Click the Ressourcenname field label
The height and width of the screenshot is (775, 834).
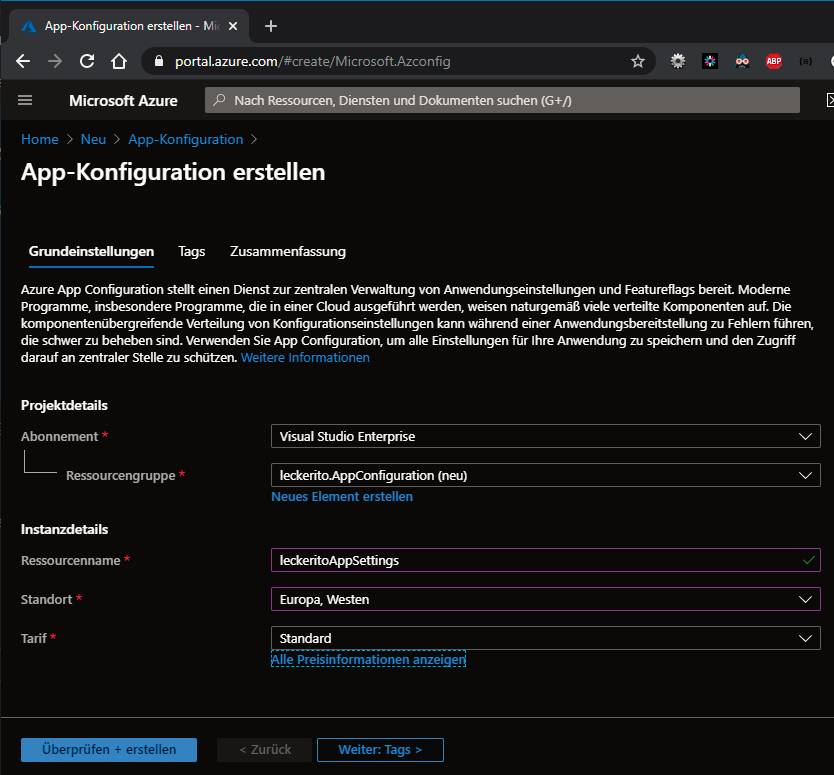click(x=71, y=561)
